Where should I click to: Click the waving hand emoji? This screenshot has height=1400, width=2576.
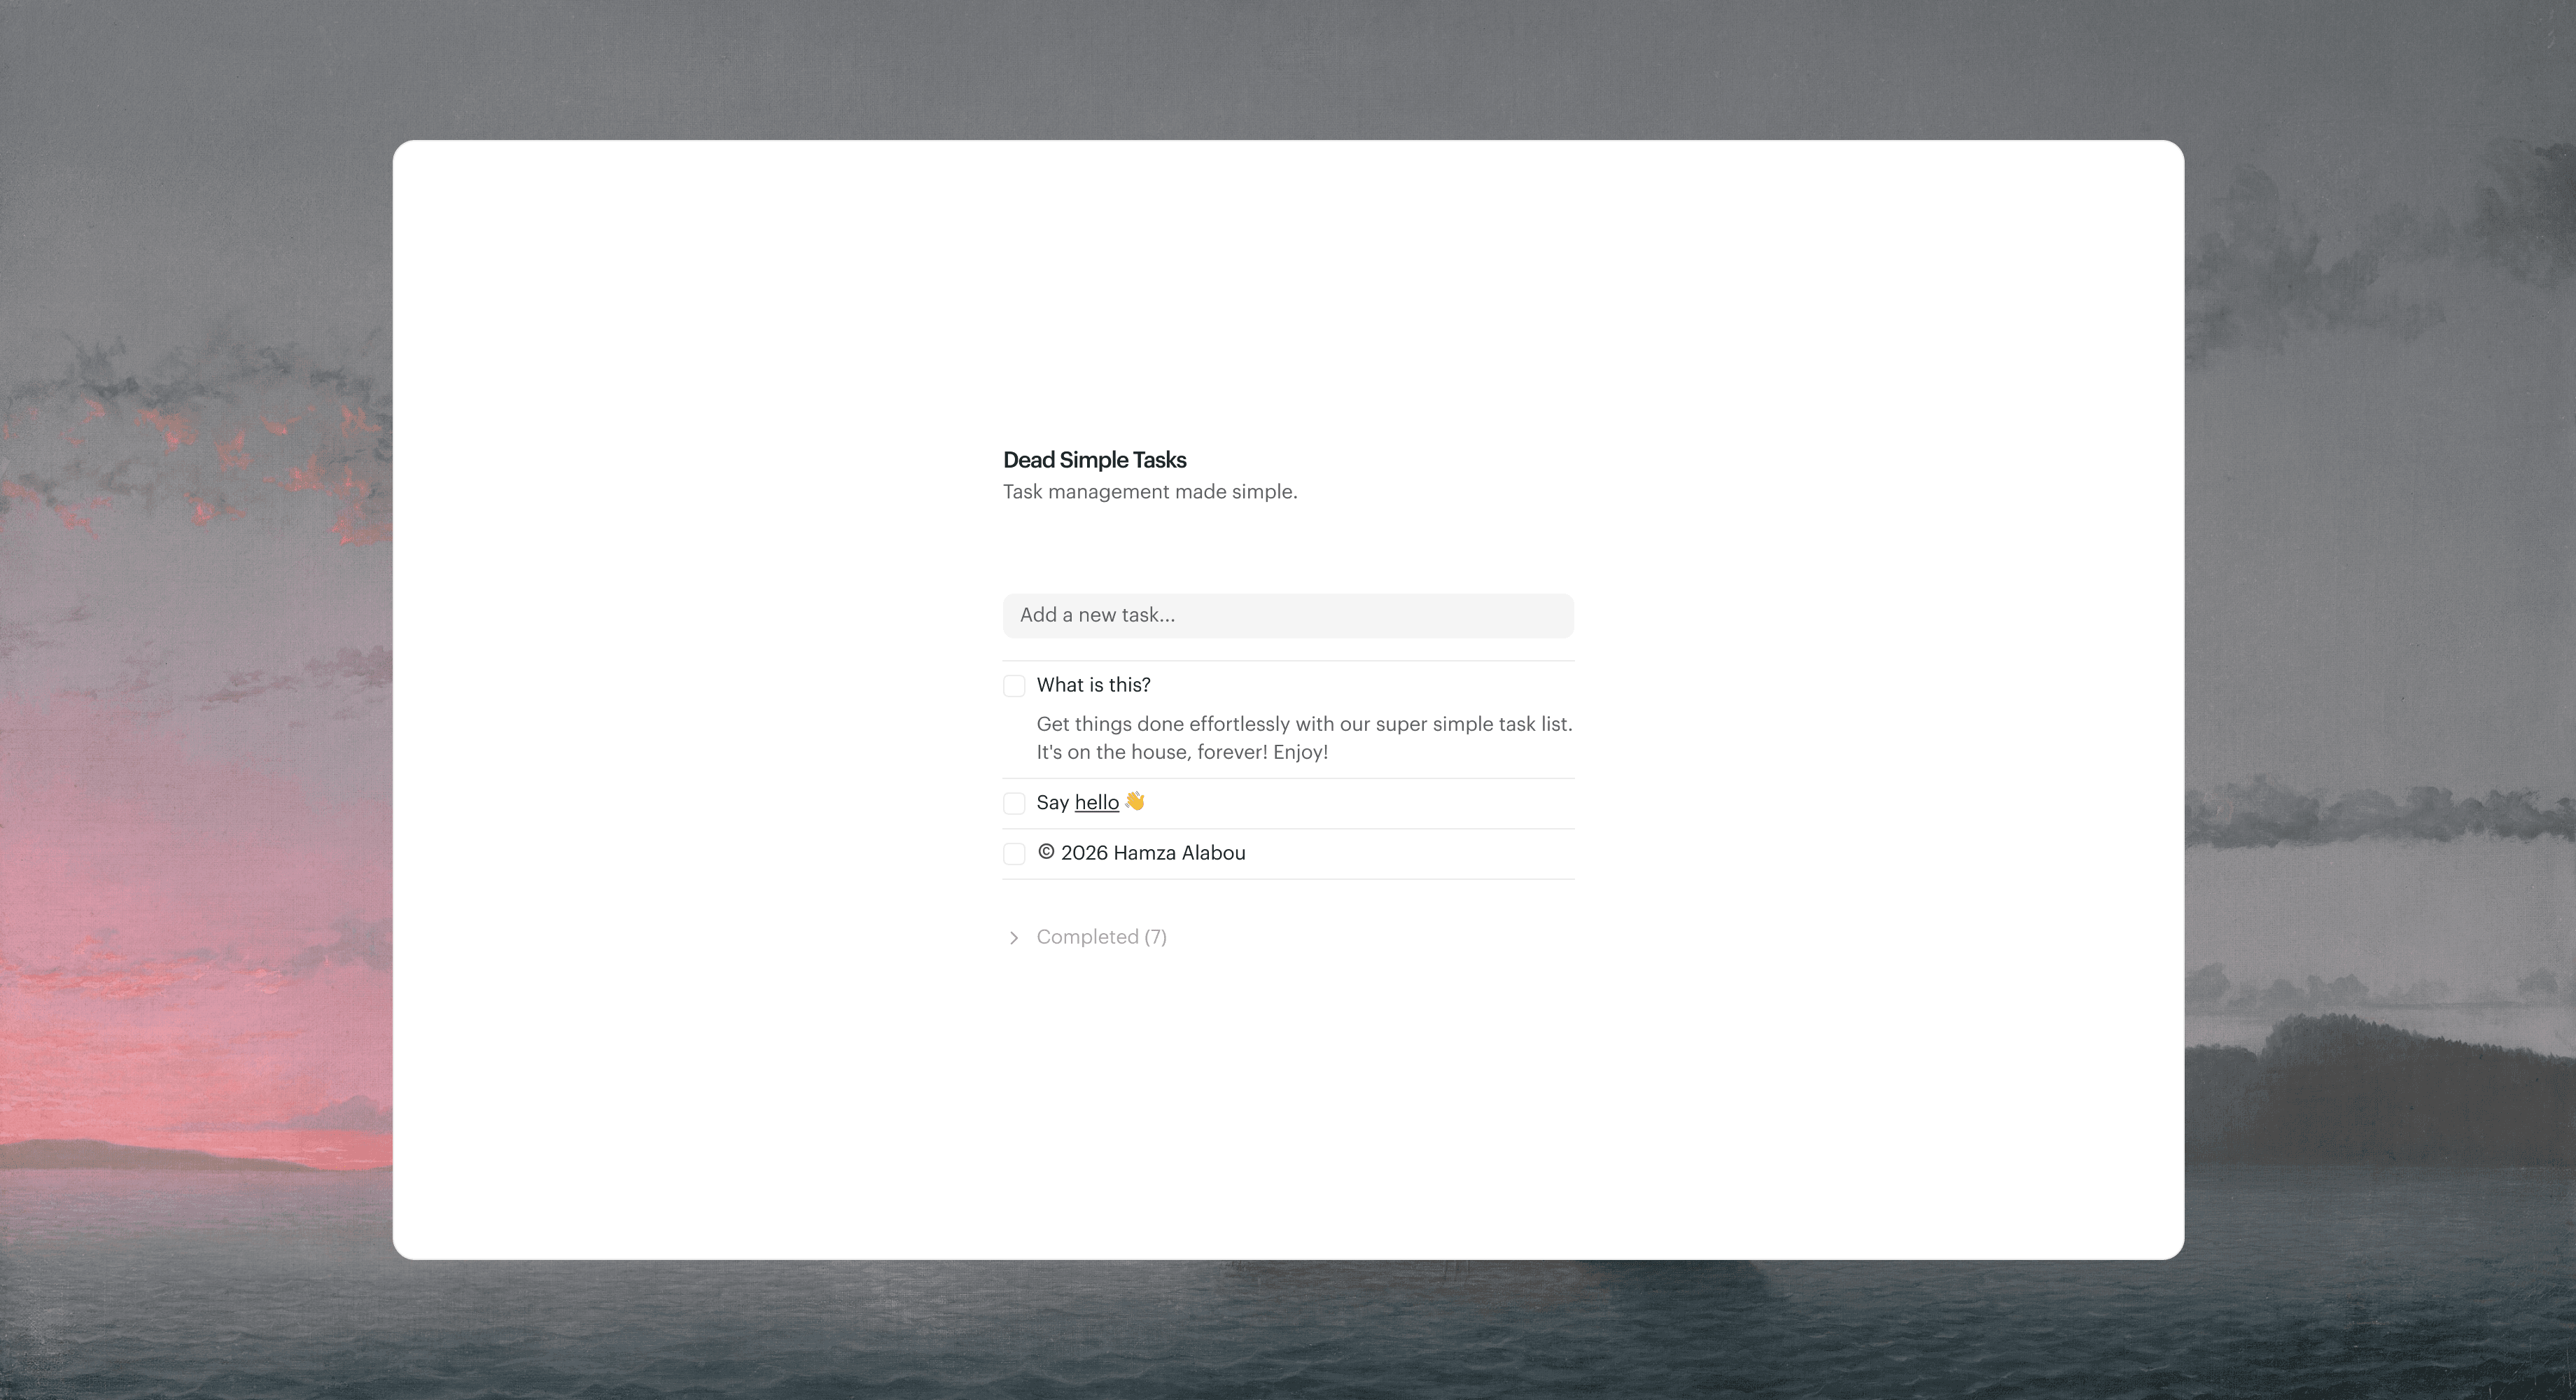click(1134, 801)
